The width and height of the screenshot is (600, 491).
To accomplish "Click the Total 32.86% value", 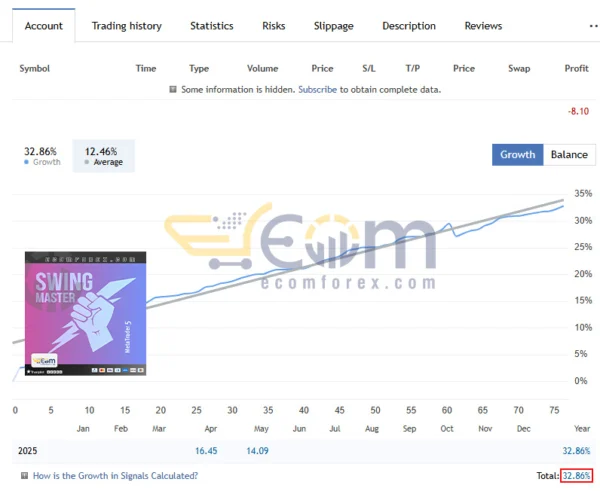I will (x=576, y=476).
